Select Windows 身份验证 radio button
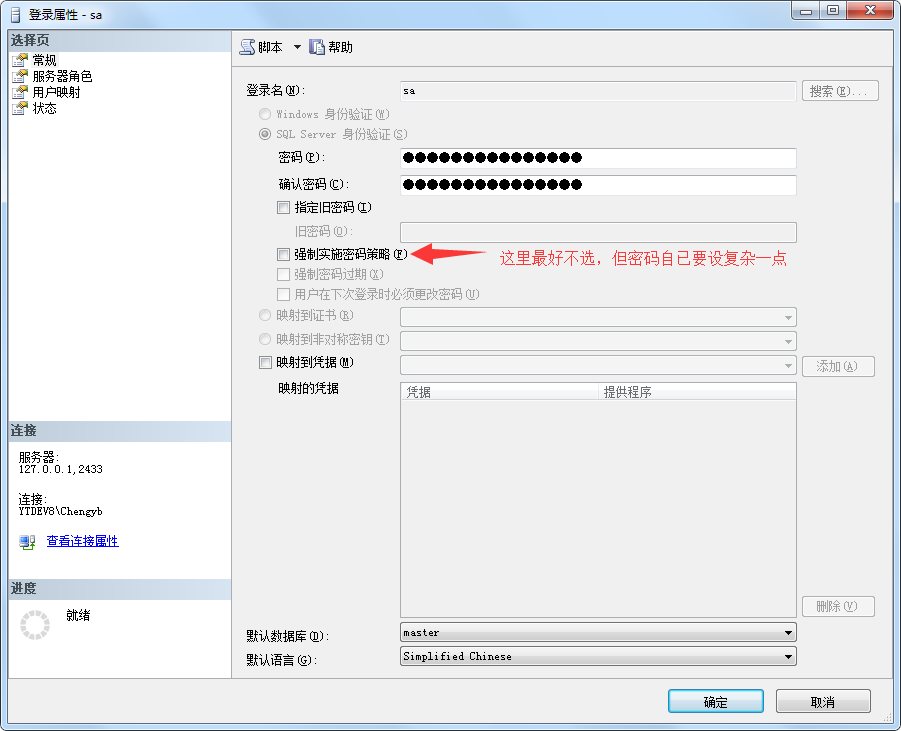 pyautogui.click(x=265, y=114)
